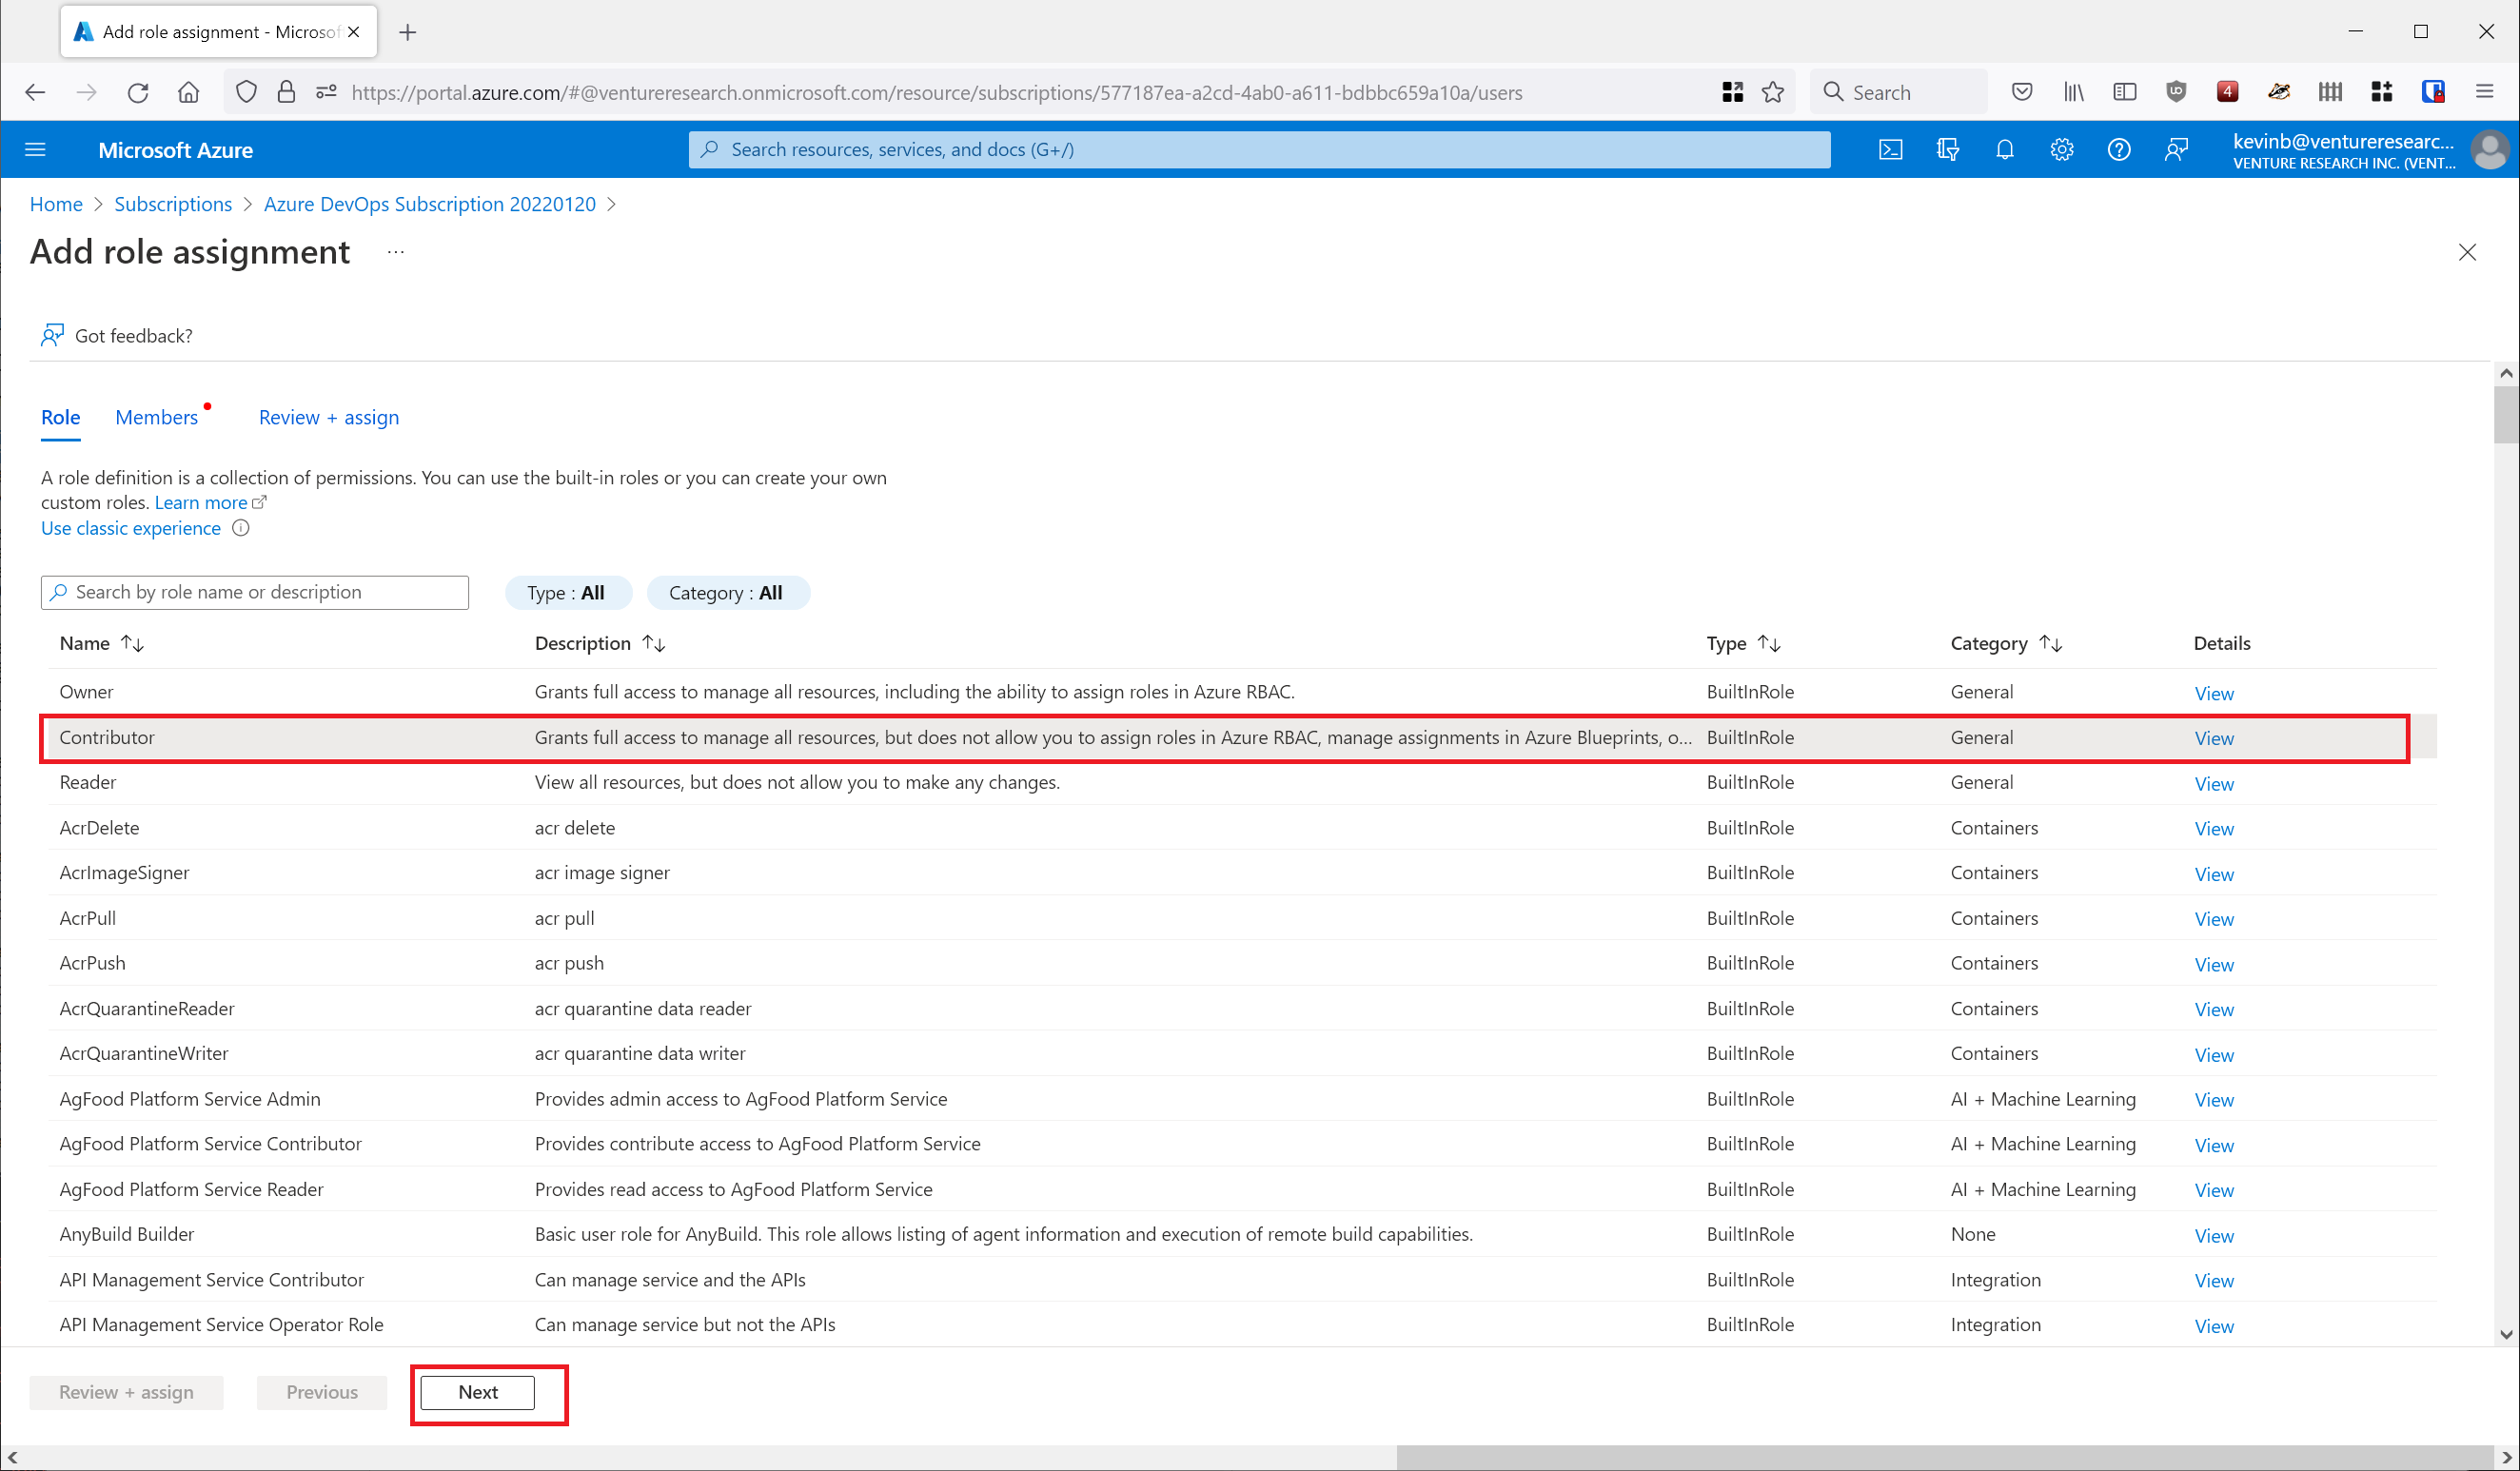
Task: Open the notifications bell
Action: (2004, 150)
